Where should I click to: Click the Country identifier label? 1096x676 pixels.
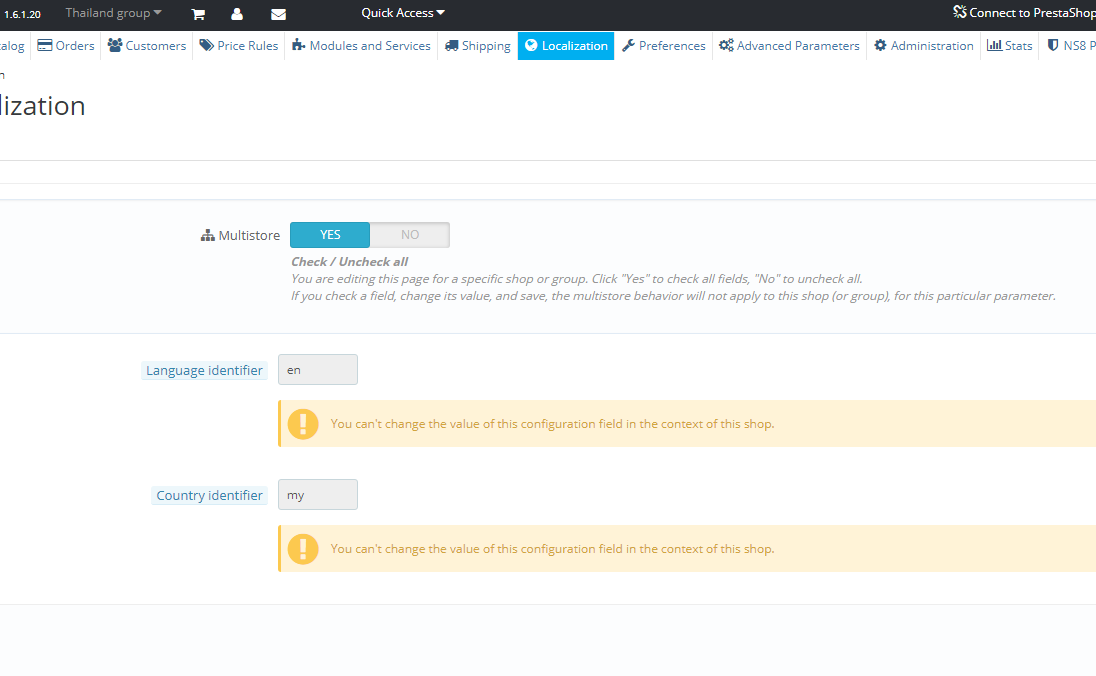(209, 496)
